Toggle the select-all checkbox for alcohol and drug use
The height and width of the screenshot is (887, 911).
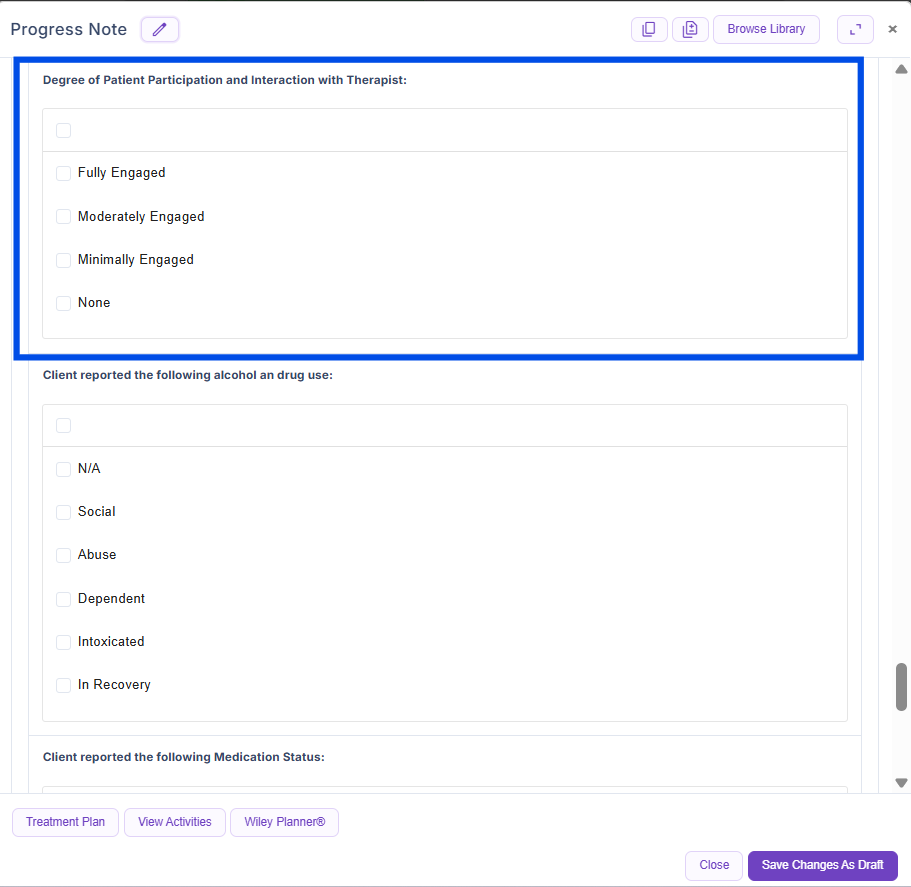point(64,426)
